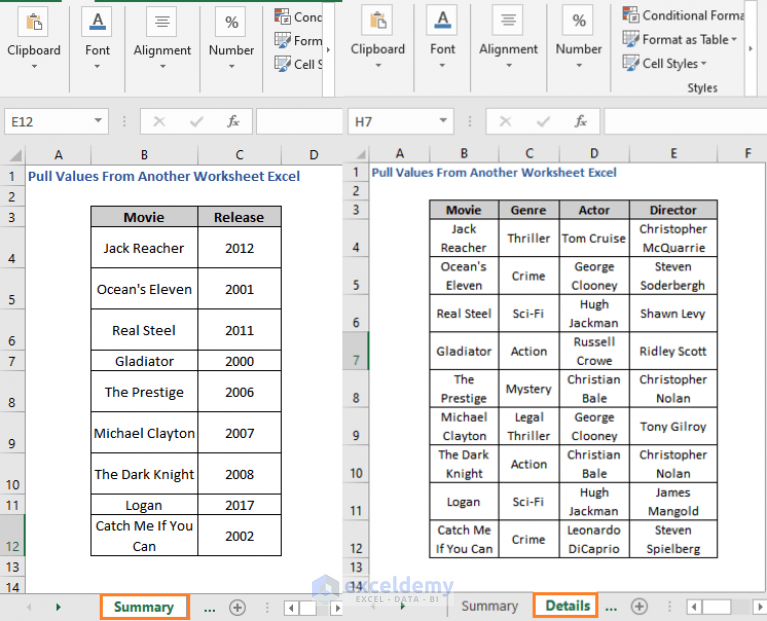This screenshot has height=621, width=767.
Task: Switch to the highlighted Details sheet tab
Action: [566, 606]
